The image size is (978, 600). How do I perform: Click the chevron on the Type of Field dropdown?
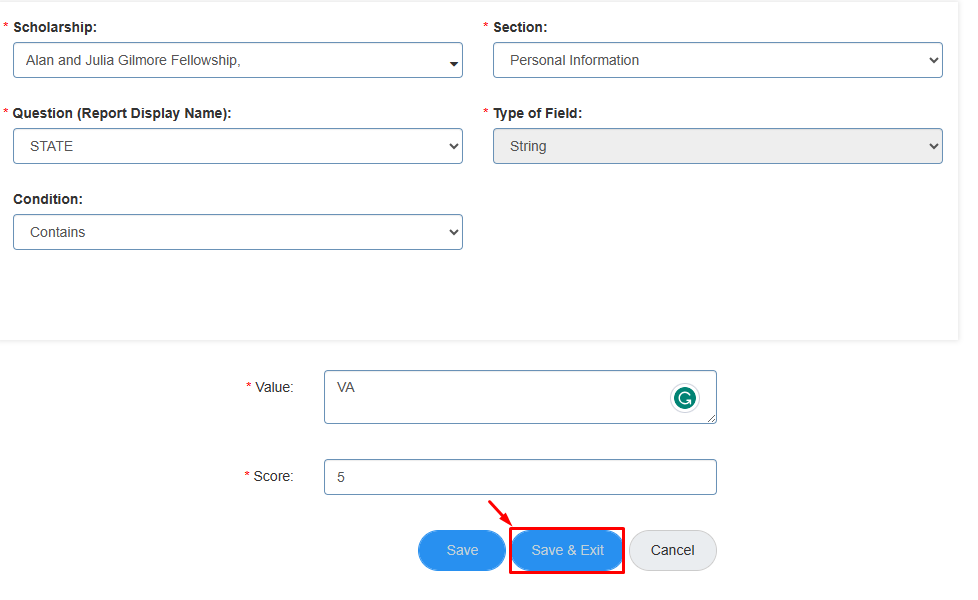[931, 146]
